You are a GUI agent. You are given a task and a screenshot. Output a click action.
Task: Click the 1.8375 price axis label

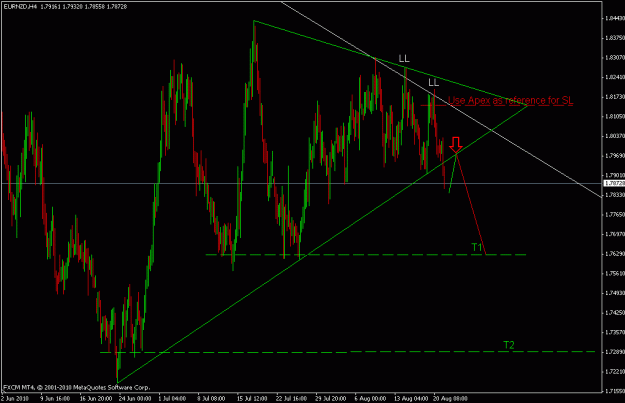pos(615,38)
